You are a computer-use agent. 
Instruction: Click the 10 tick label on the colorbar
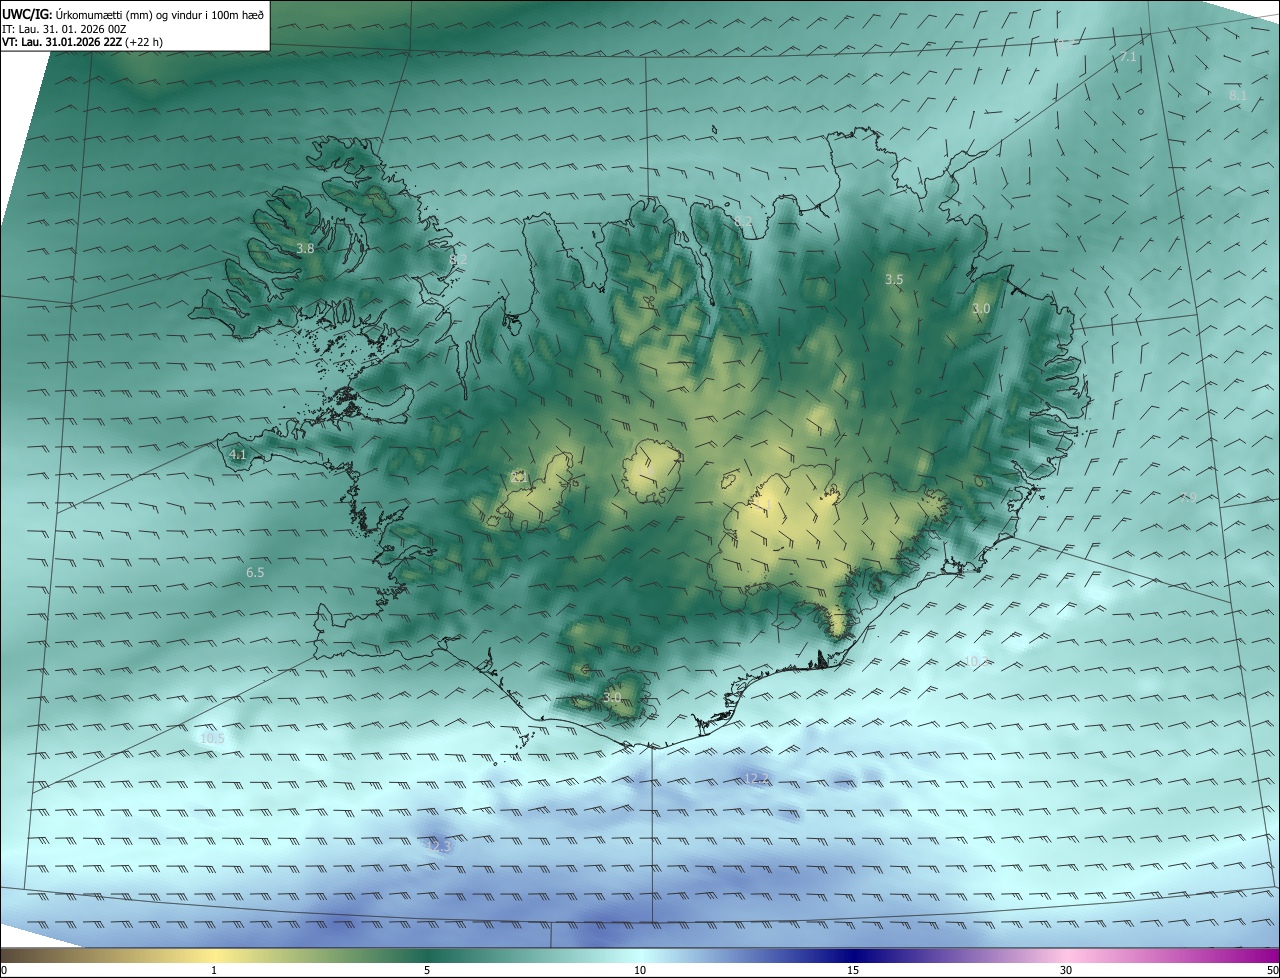[x=640, y=970]
